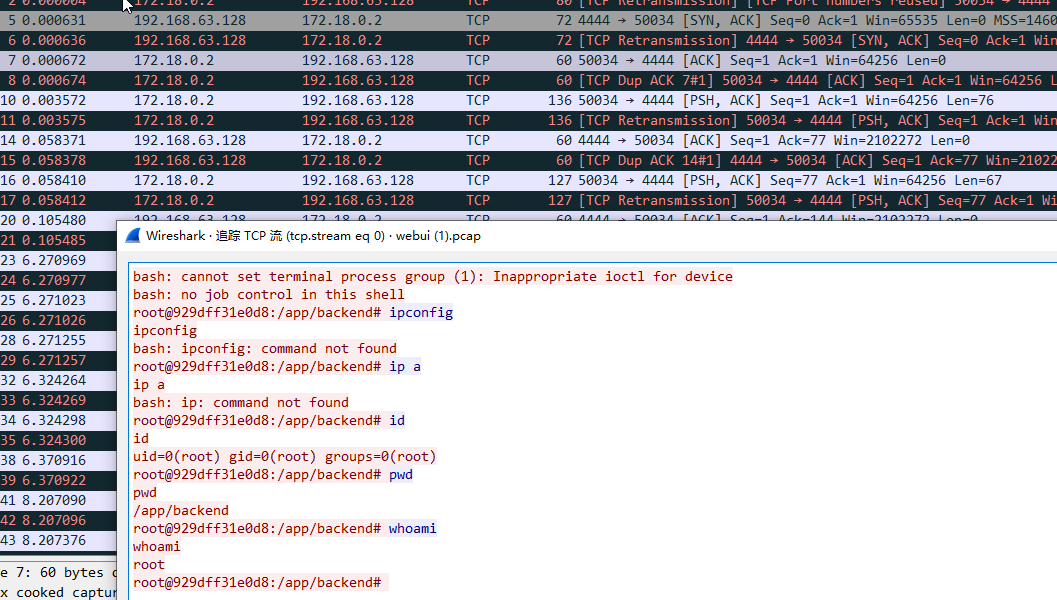Select packet 21 at time 0.105485
Screen dimensions: 1057x600
click(x=58, y=241)
